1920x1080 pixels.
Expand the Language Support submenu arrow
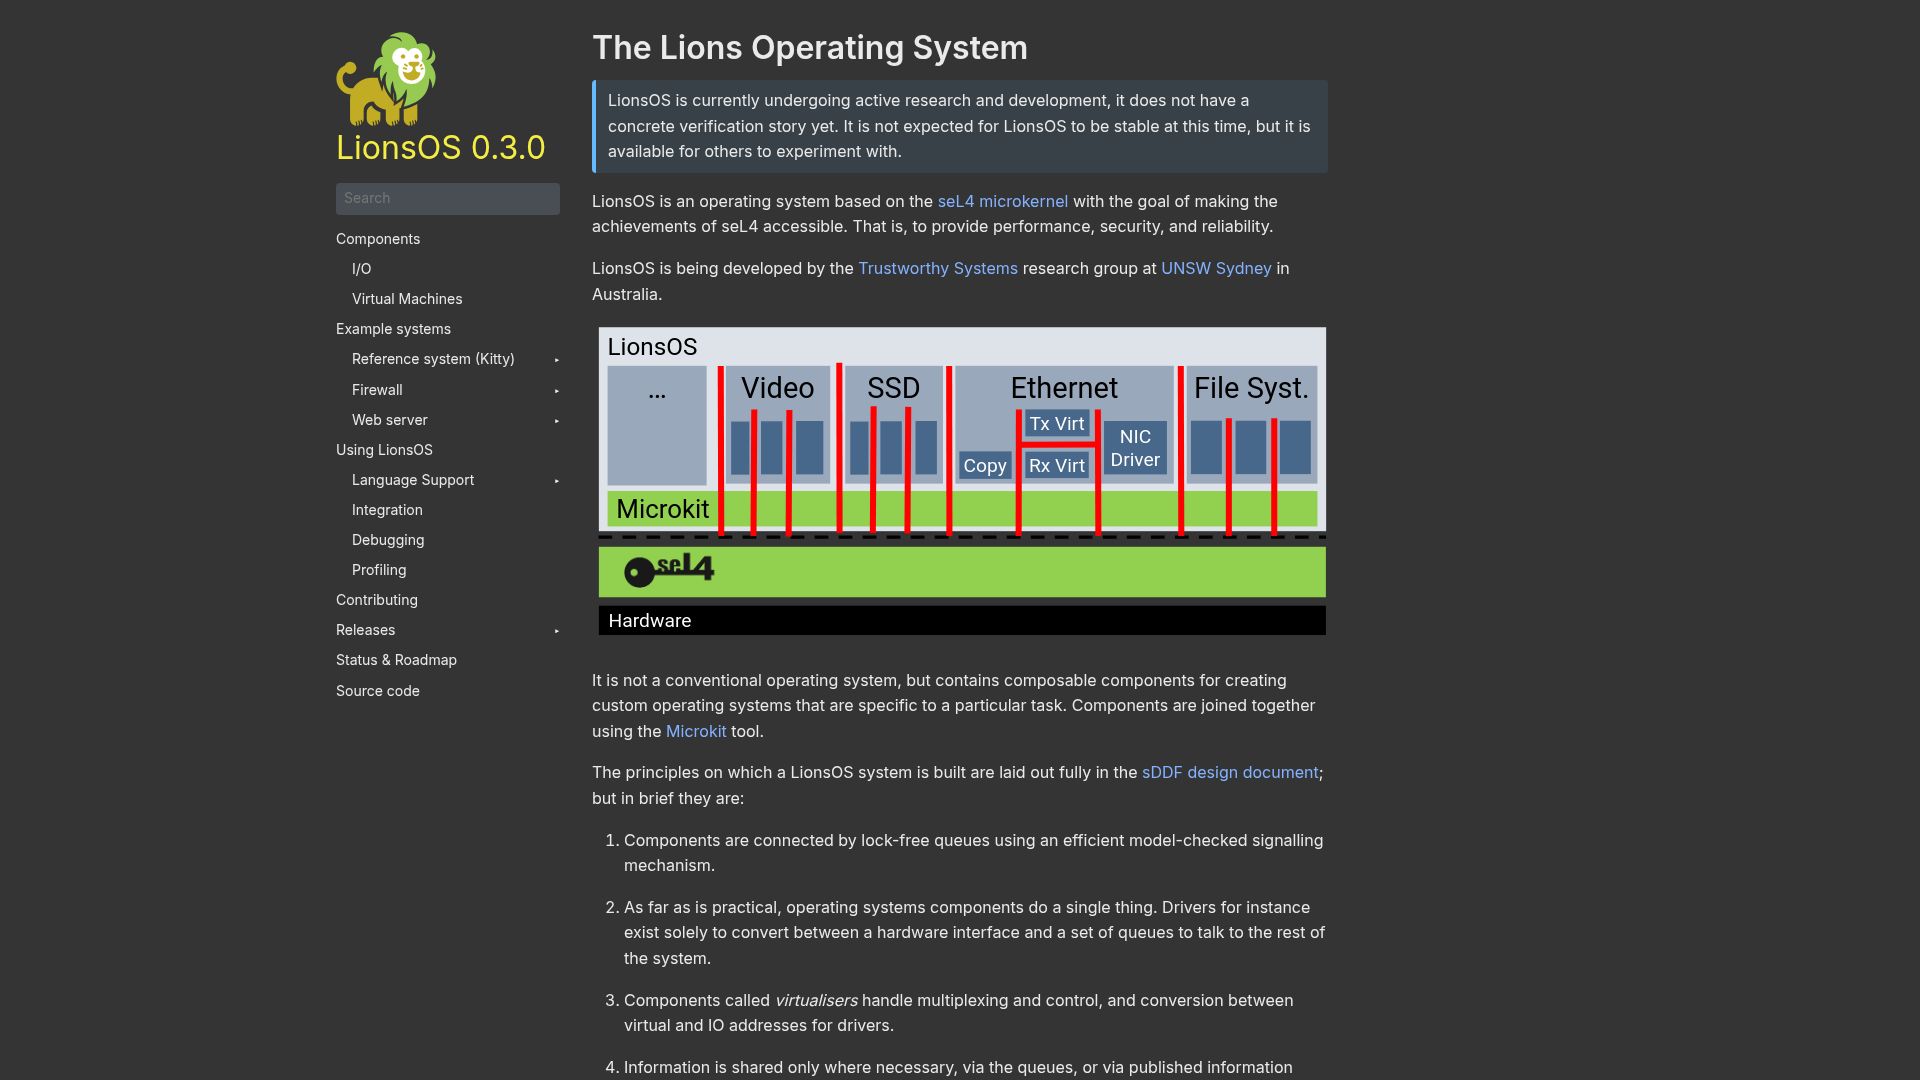point(557,481)
